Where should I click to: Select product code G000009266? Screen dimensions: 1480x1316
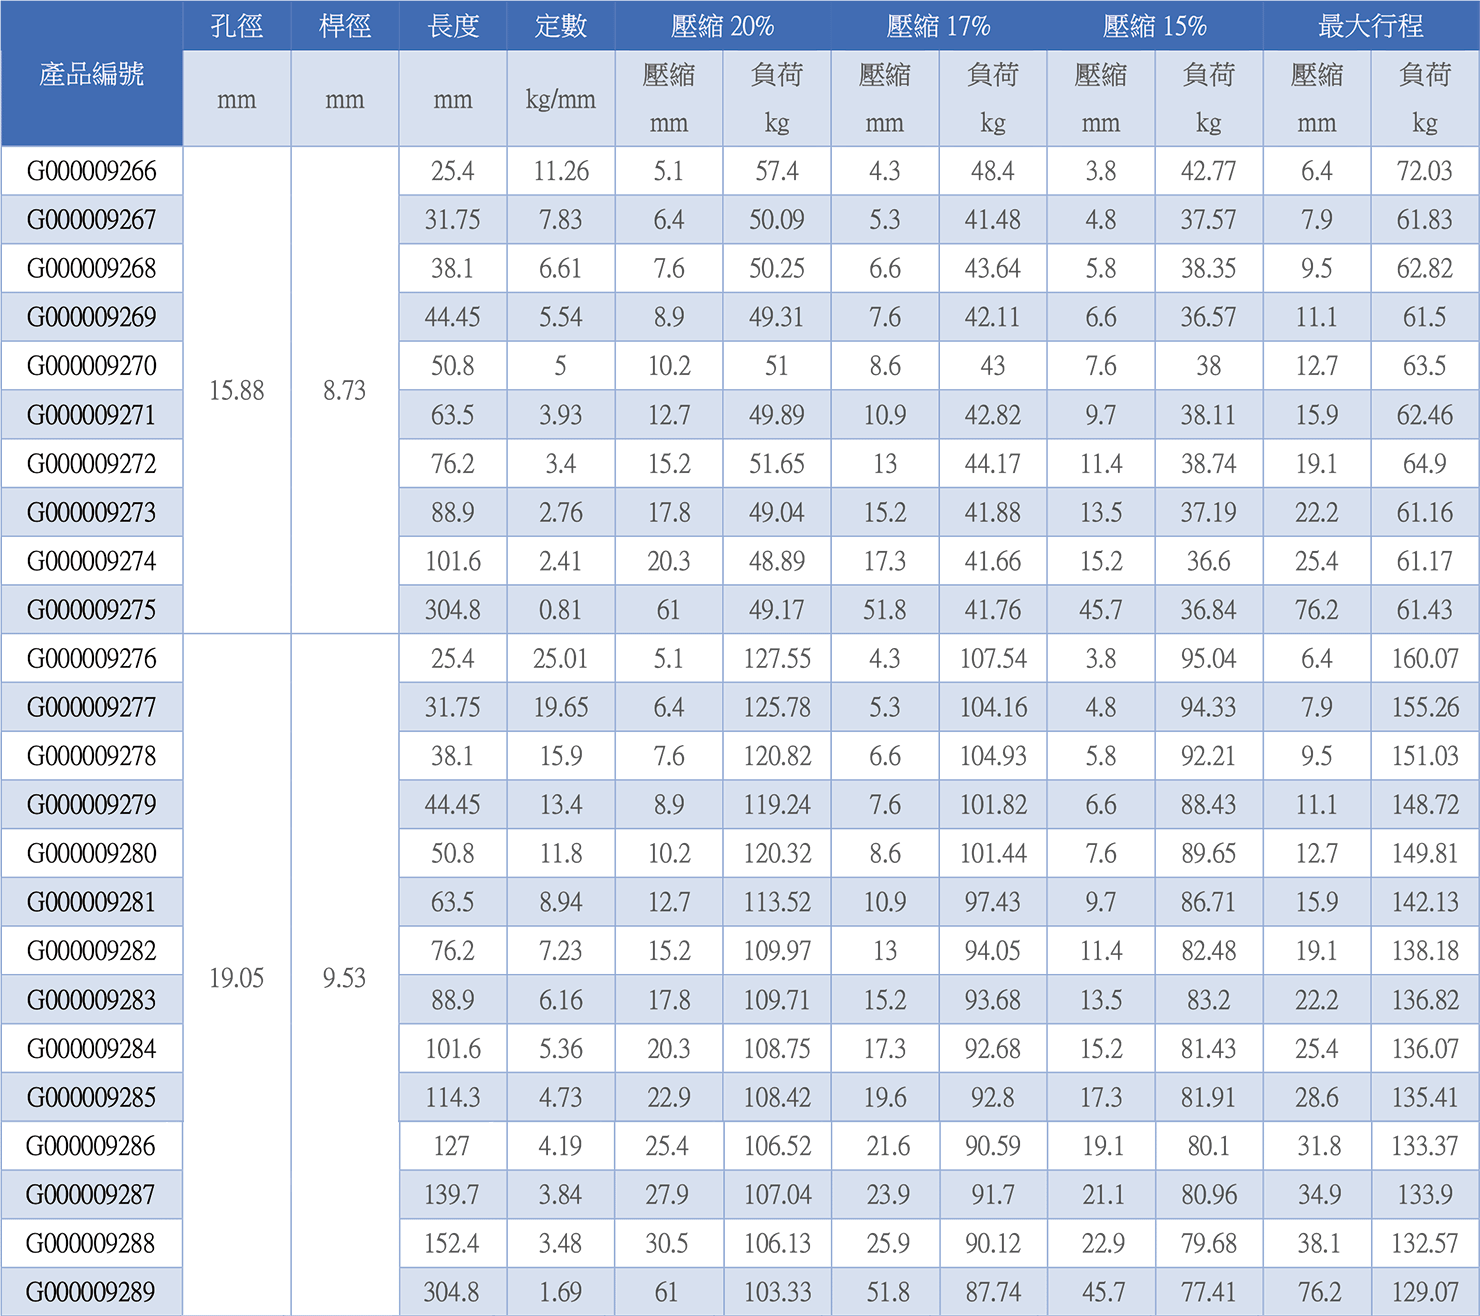coord(92,171)
